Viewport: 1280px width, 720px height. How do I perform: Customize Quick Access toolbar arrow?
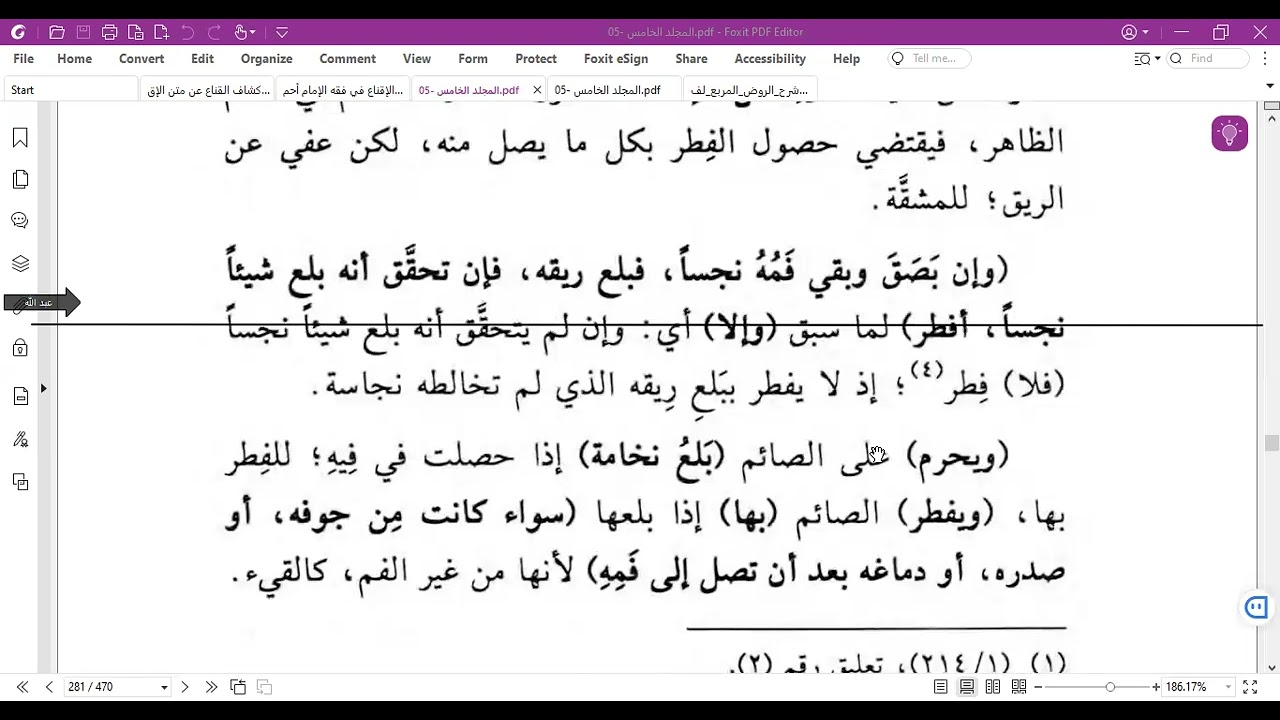[x=282, y=32]
